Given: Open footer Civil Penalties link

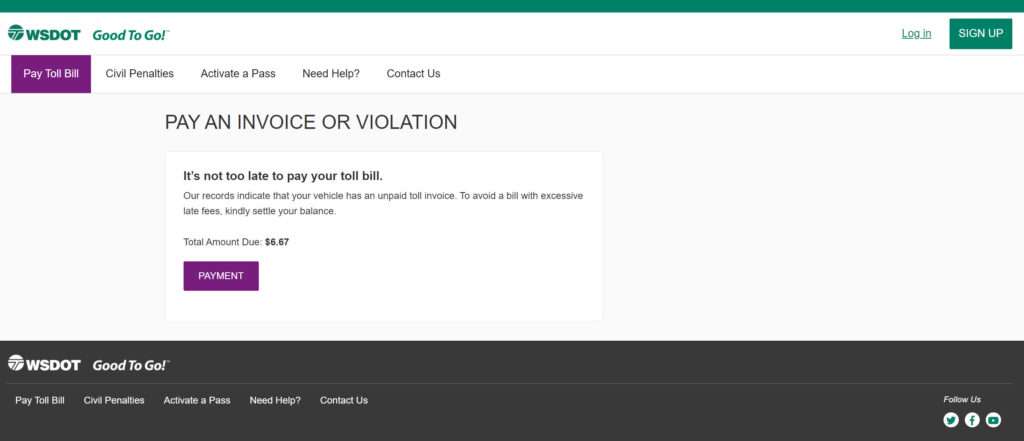Looking at the screenshot, I should point(114,400).
